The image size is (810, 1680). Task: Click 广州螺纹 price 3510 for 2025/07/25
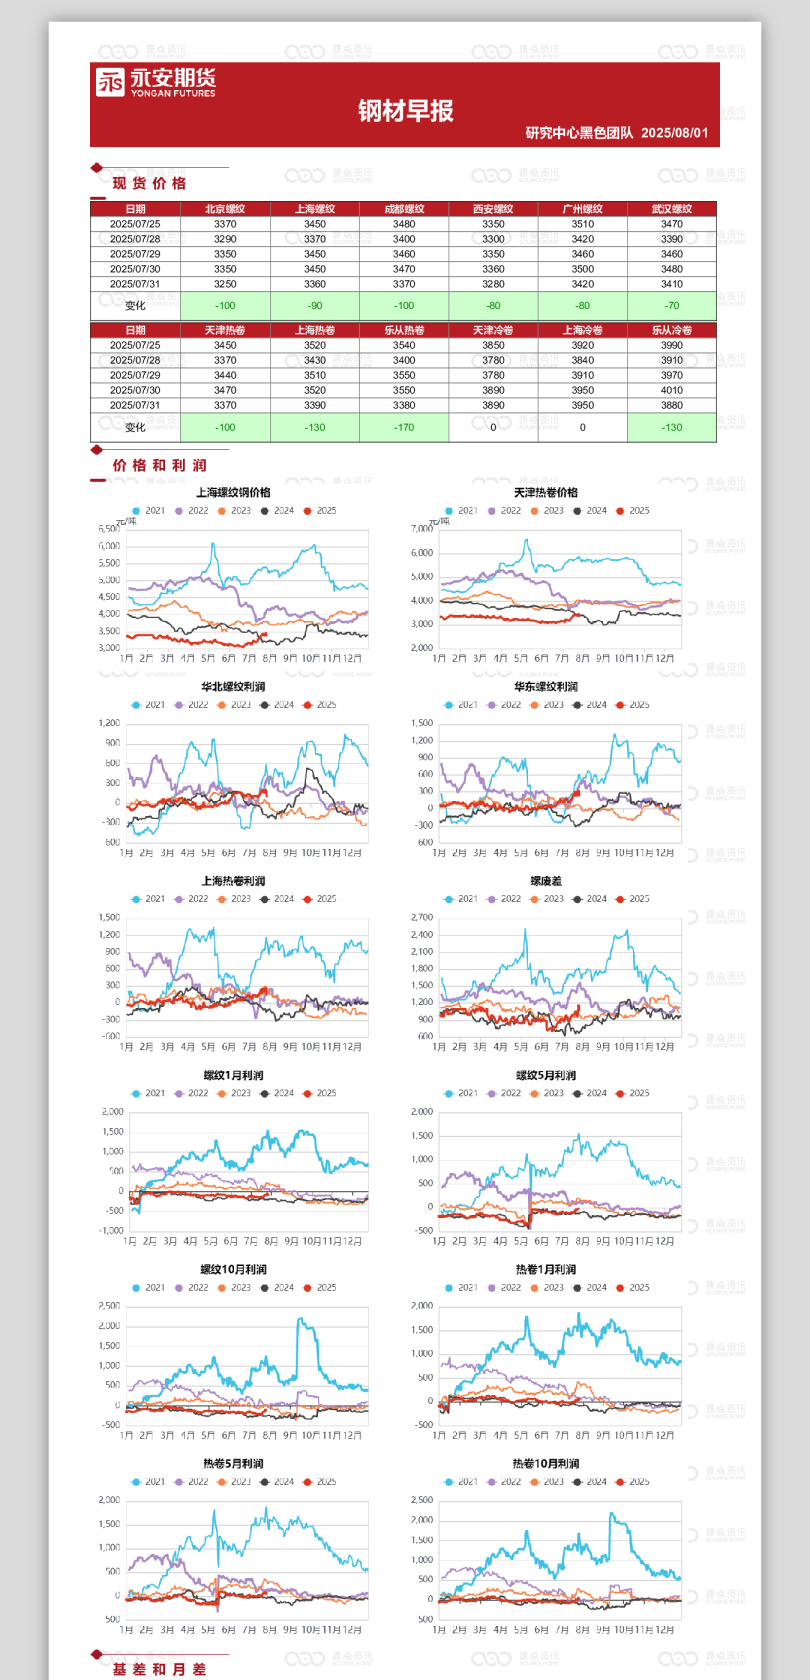tap(583, 224)
